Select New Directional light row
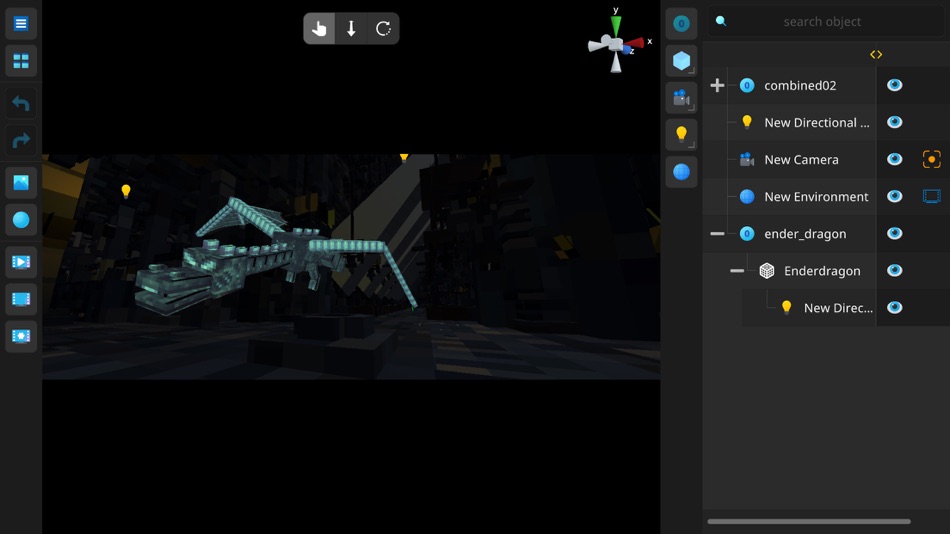Screen dimensions: 950x534 [x=817, y=122]
